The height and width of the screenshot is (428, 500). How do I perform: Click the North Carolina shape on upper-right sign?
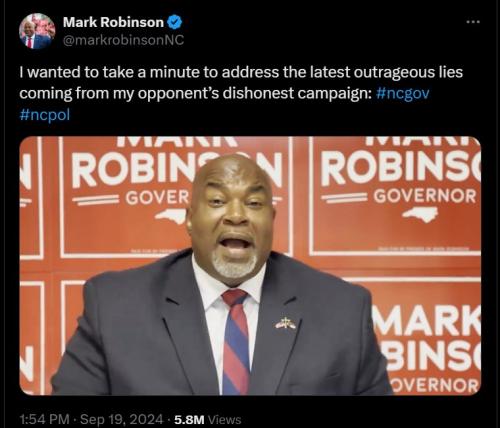coord(420,215)
